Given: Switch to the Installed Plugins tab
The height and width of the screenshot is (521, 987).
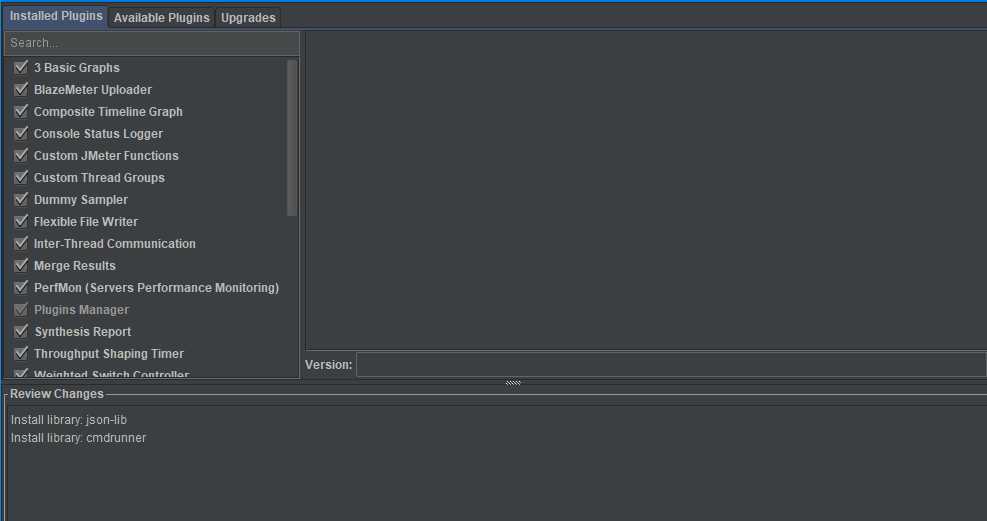Looking at the screenshot, I should coord(55,16).
